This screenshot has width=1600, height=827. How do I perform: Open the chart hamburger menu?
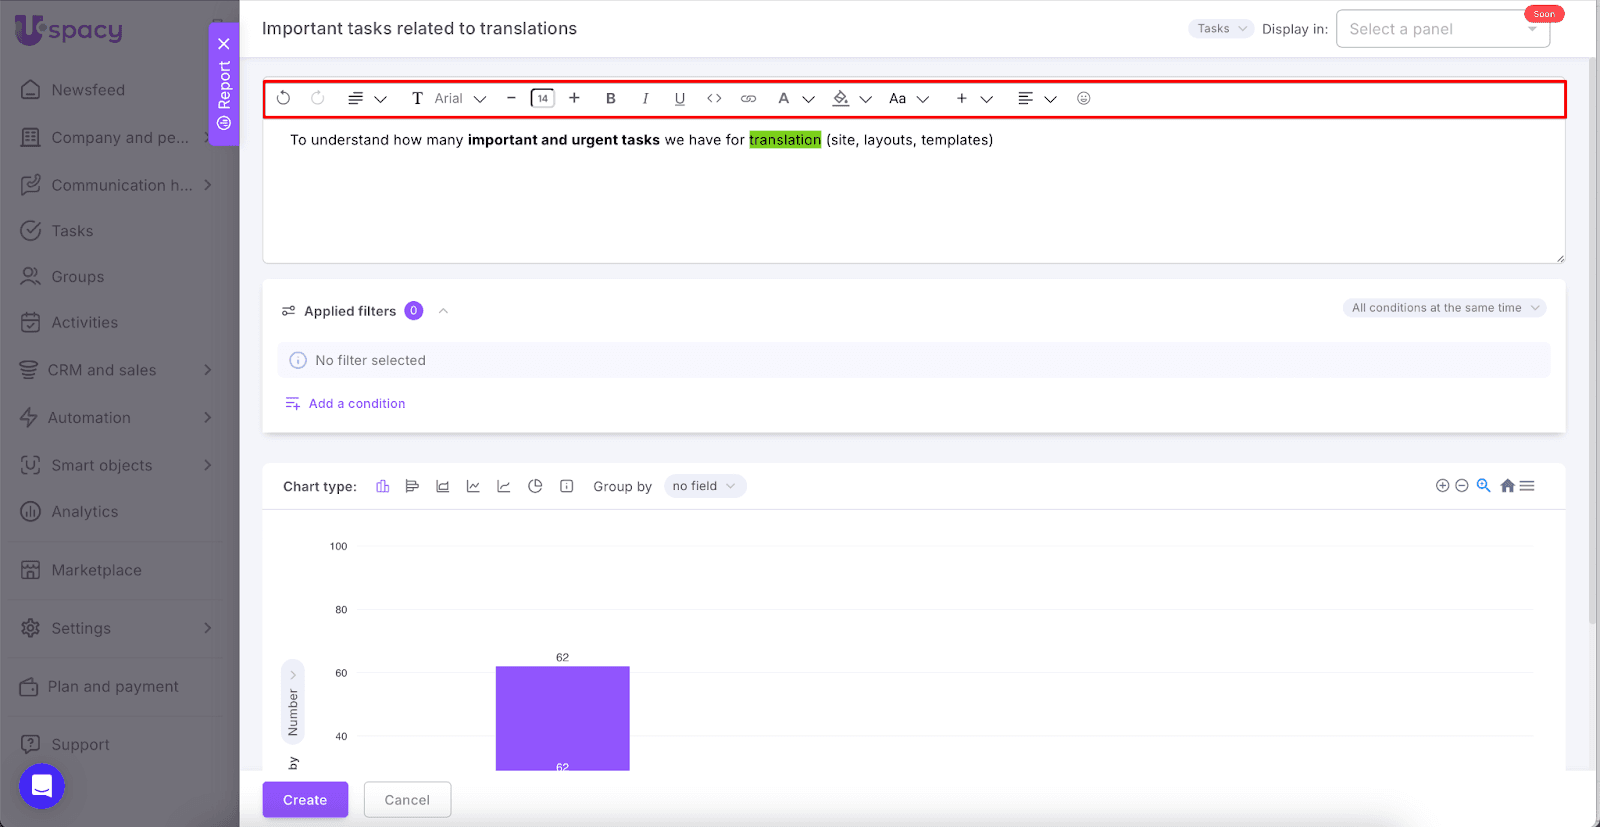point(1527,486)
